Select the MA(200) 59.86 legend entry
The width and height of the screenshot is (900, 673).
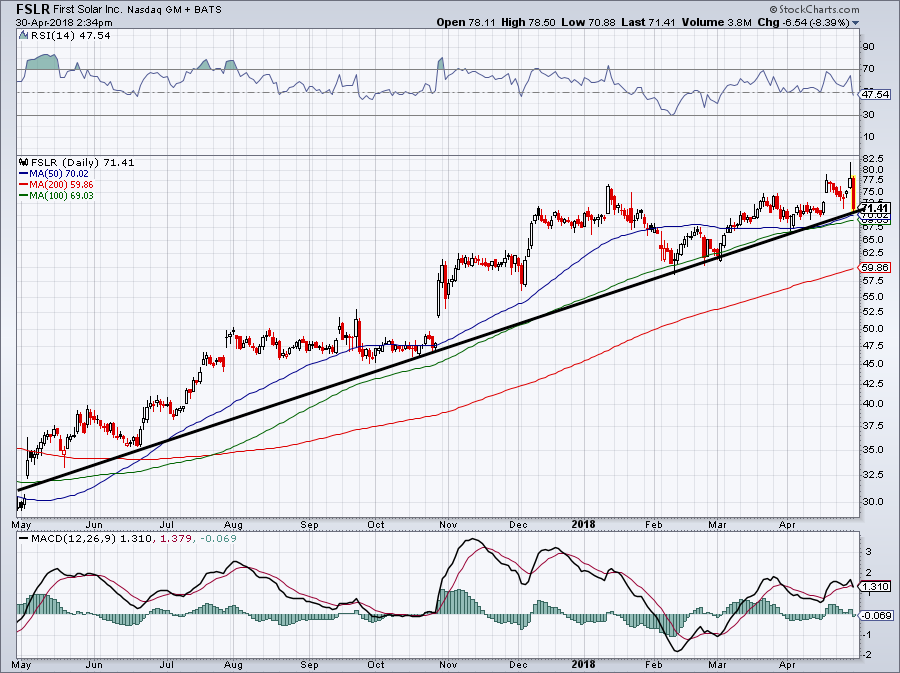(x=61, y=185)
